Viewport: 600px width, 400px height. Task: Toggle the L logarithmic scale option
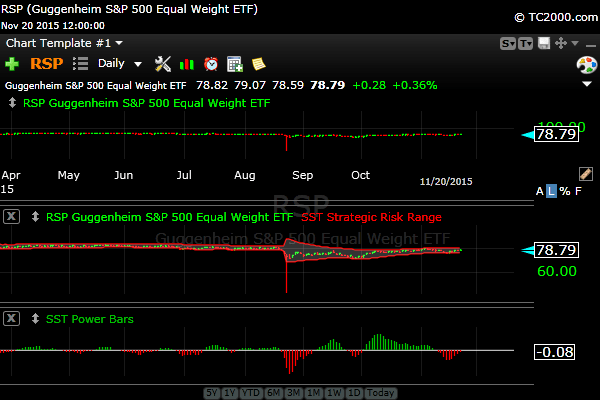pos(551,191)
